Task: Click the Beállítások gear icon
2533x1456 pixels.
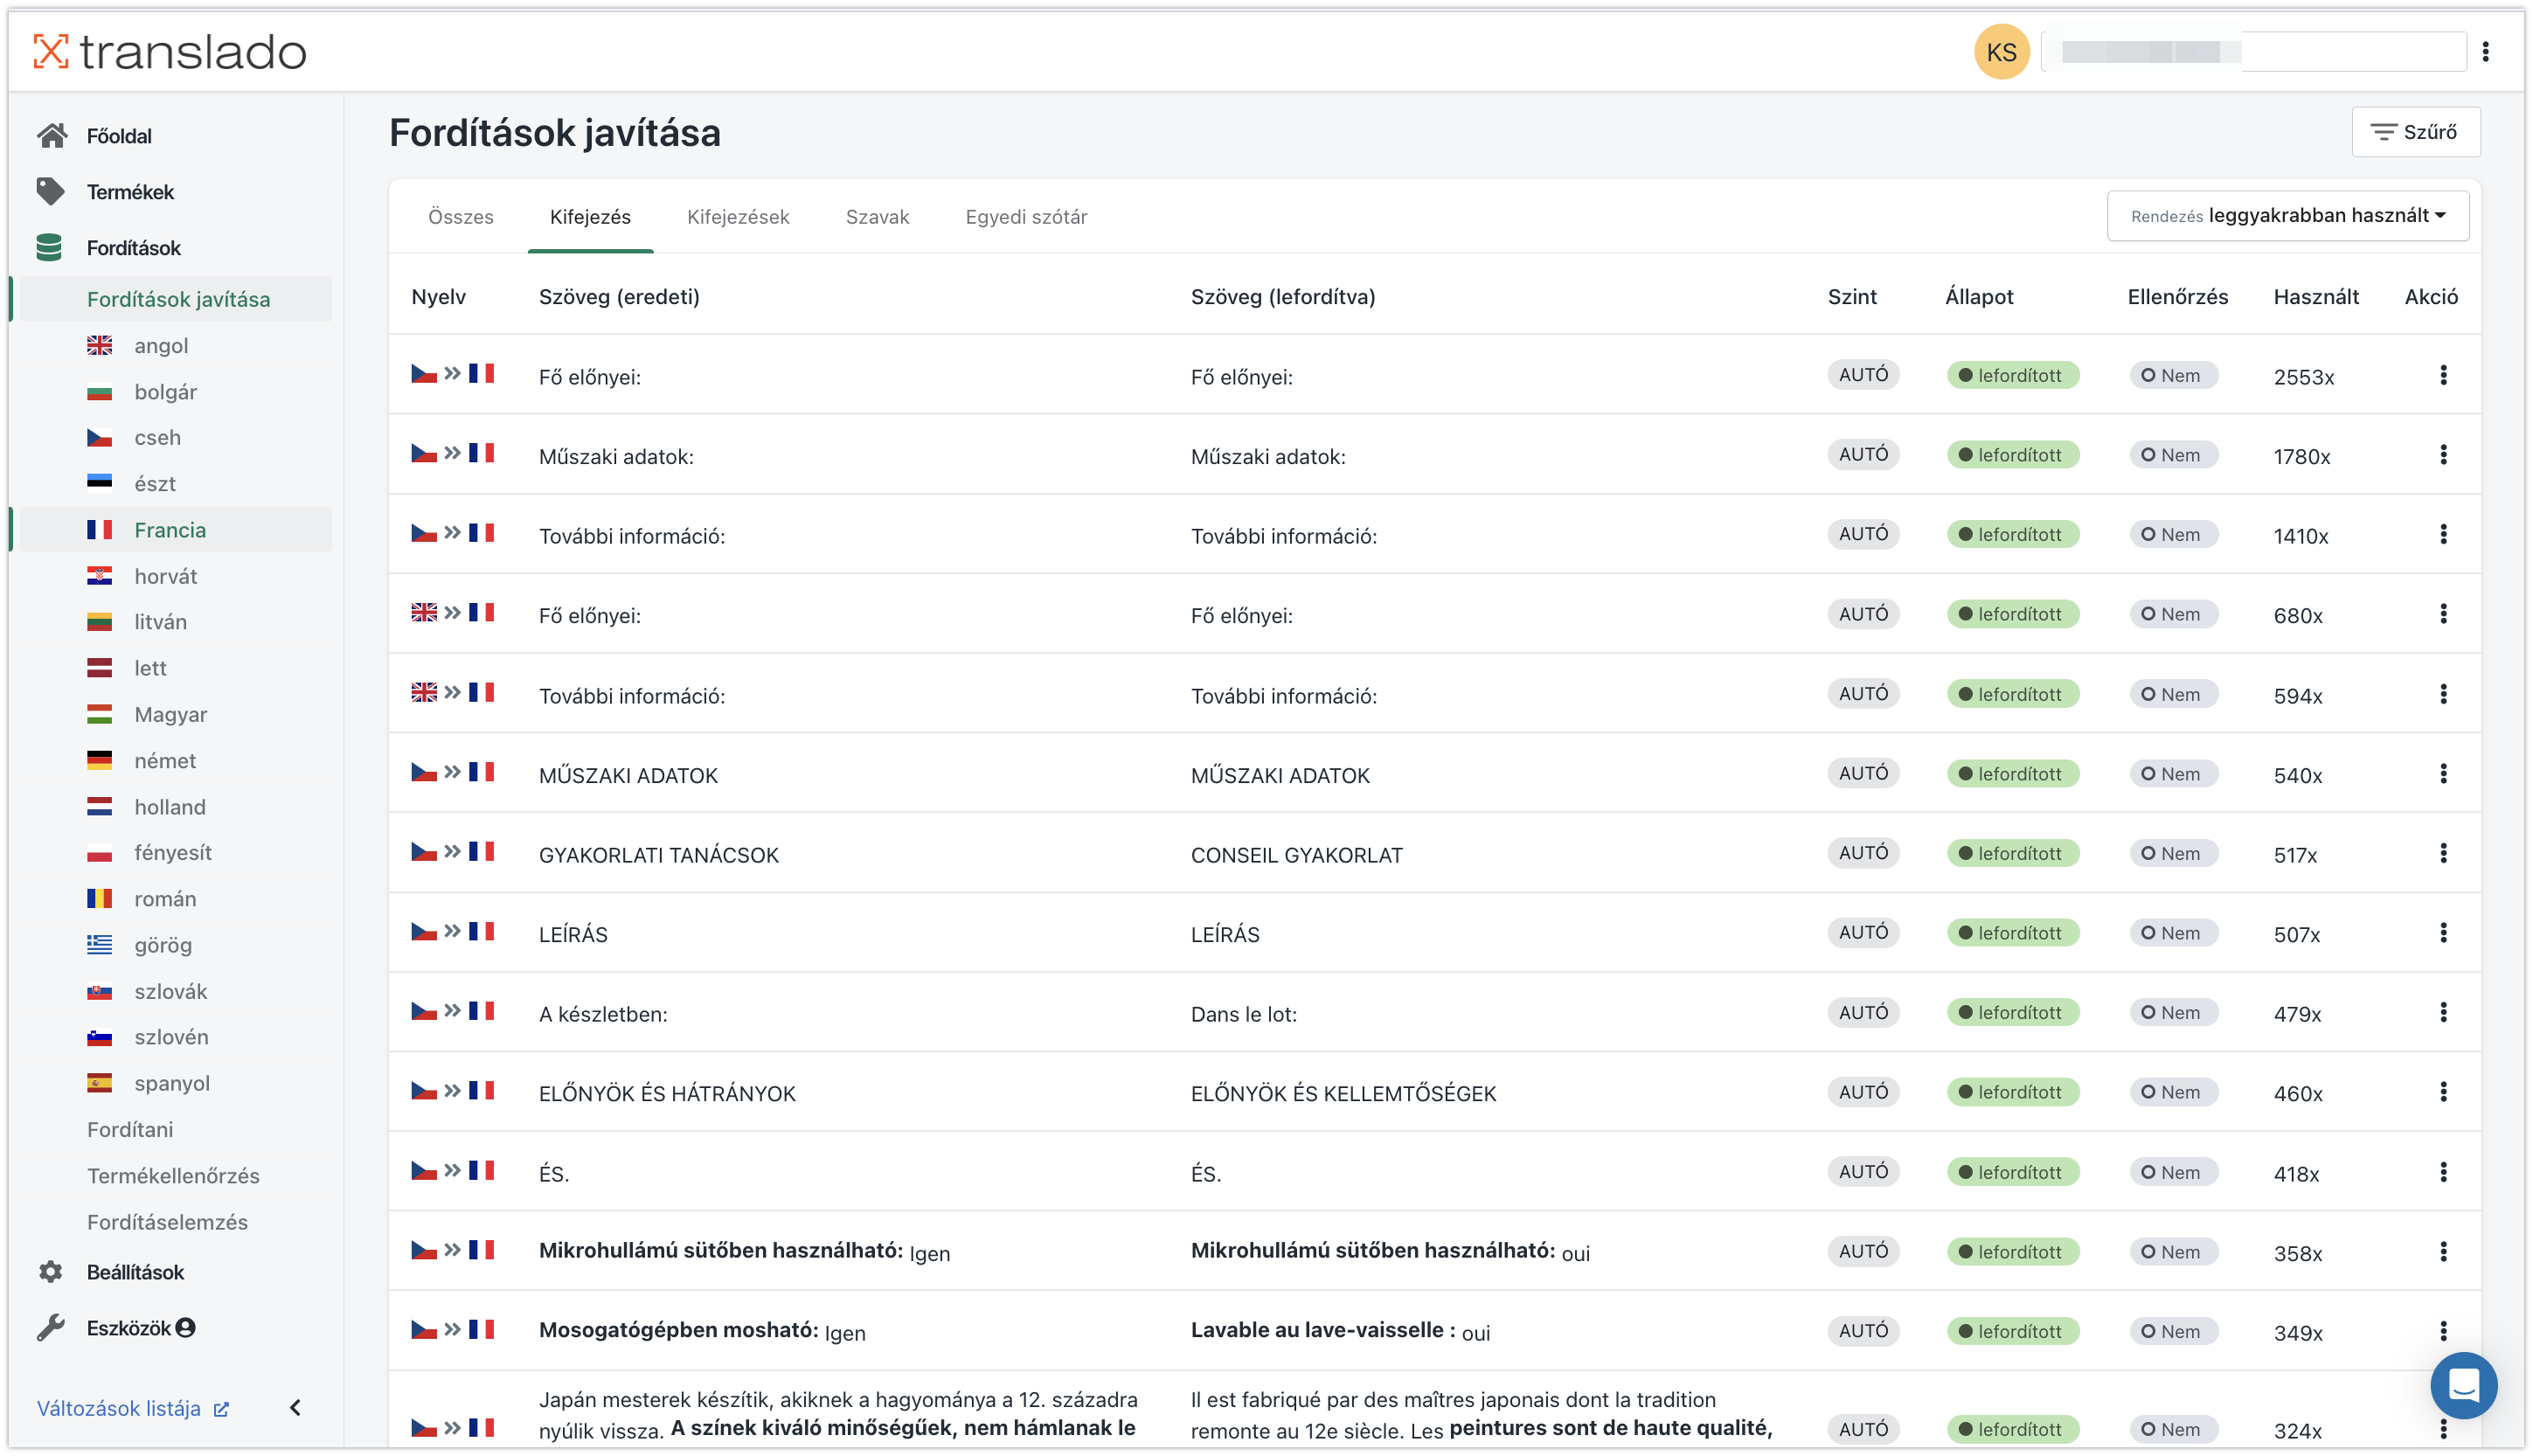Action: coord(50,1272)
